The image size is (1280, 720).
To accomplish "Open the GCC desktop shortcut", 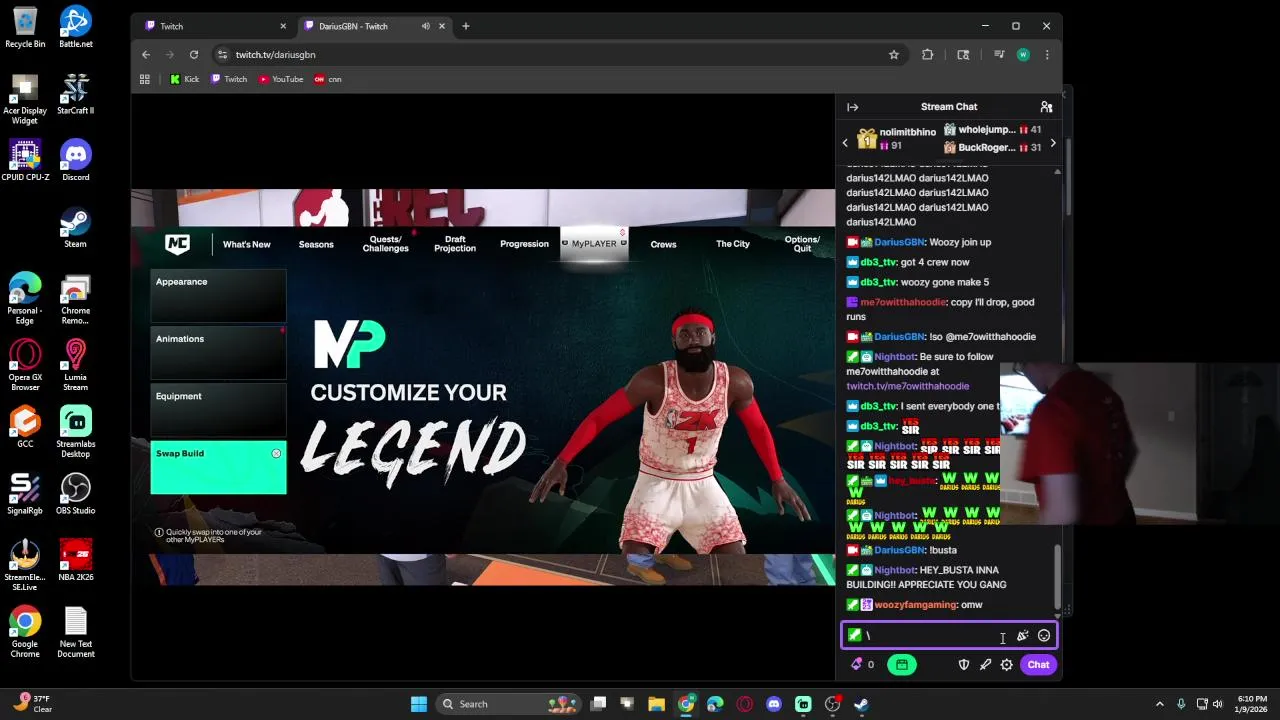I will 25,427.
